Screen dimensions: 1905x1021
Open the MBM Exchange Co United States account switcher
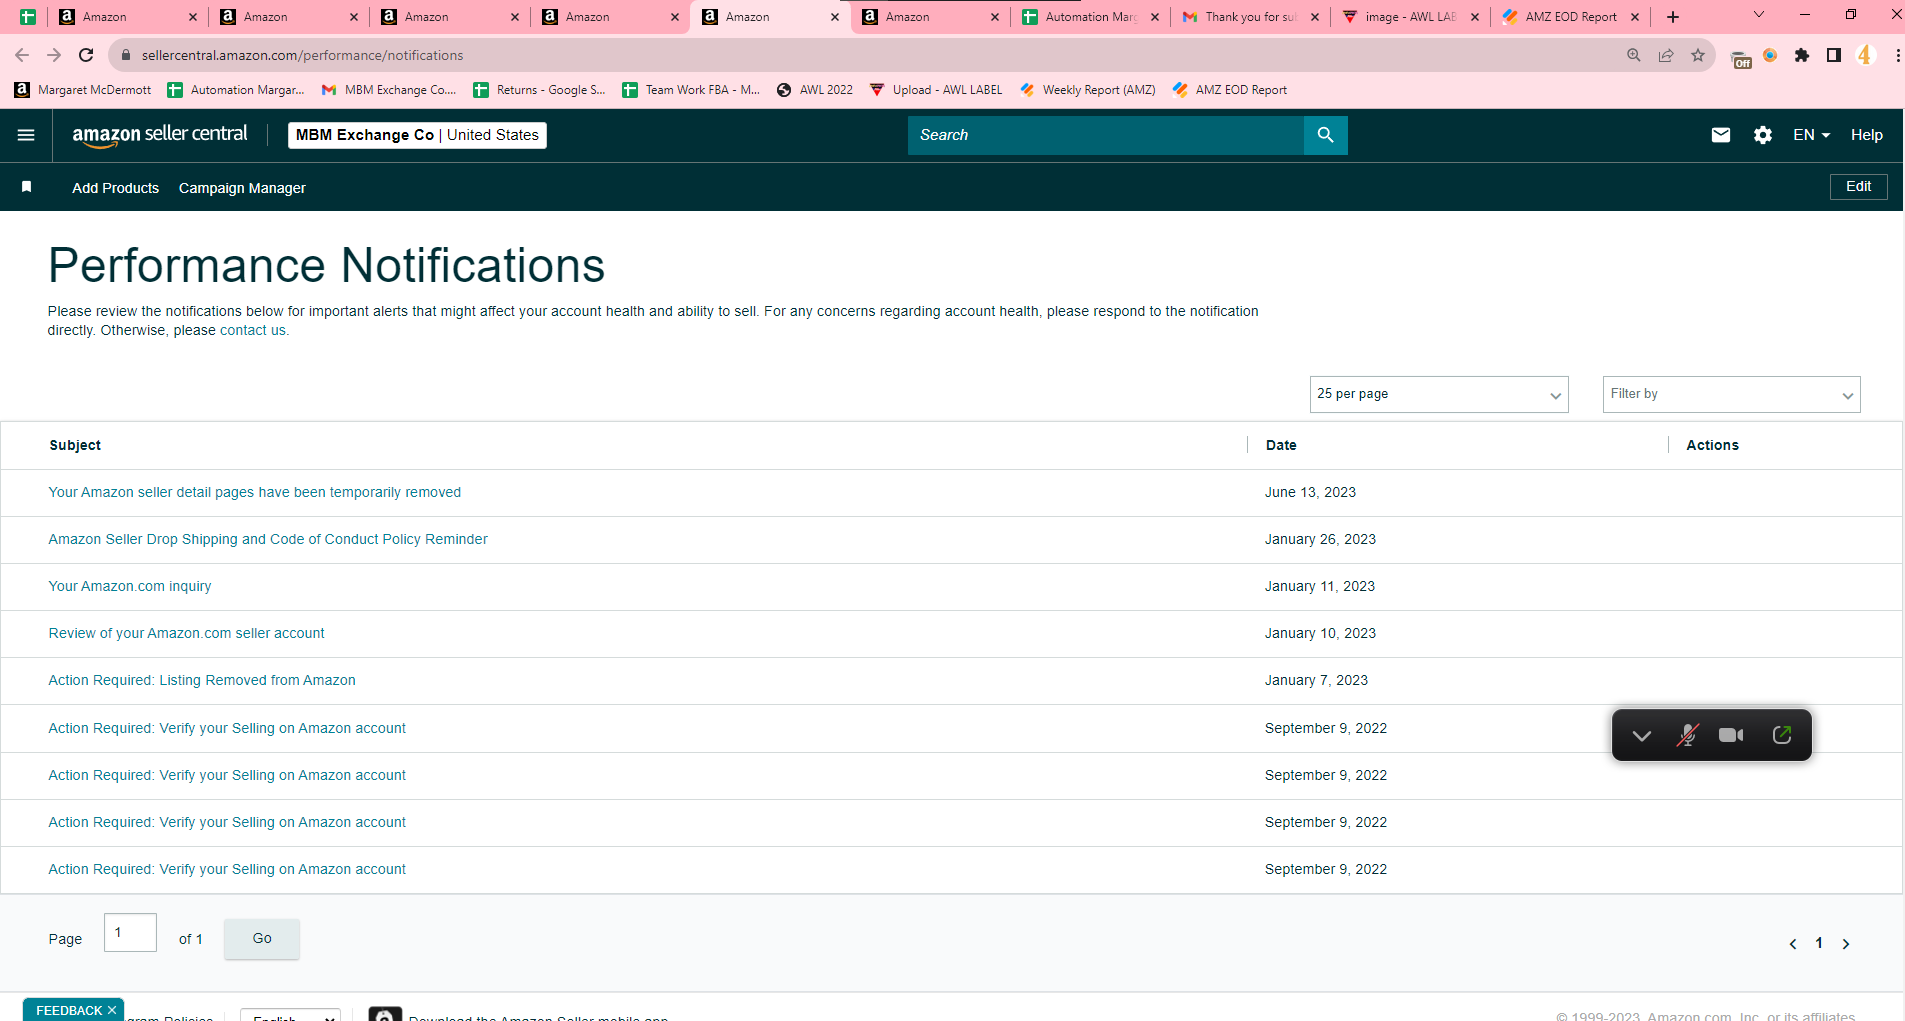[x=417, y=135]
